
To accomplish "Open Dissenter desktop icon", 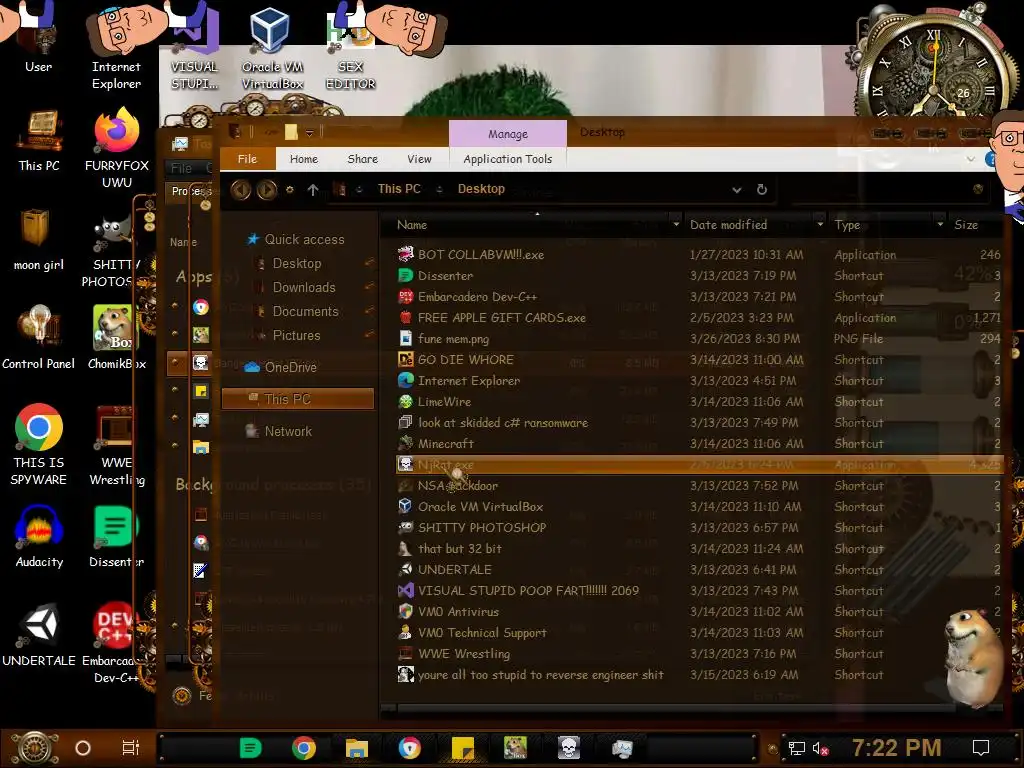I will (116, 537).
